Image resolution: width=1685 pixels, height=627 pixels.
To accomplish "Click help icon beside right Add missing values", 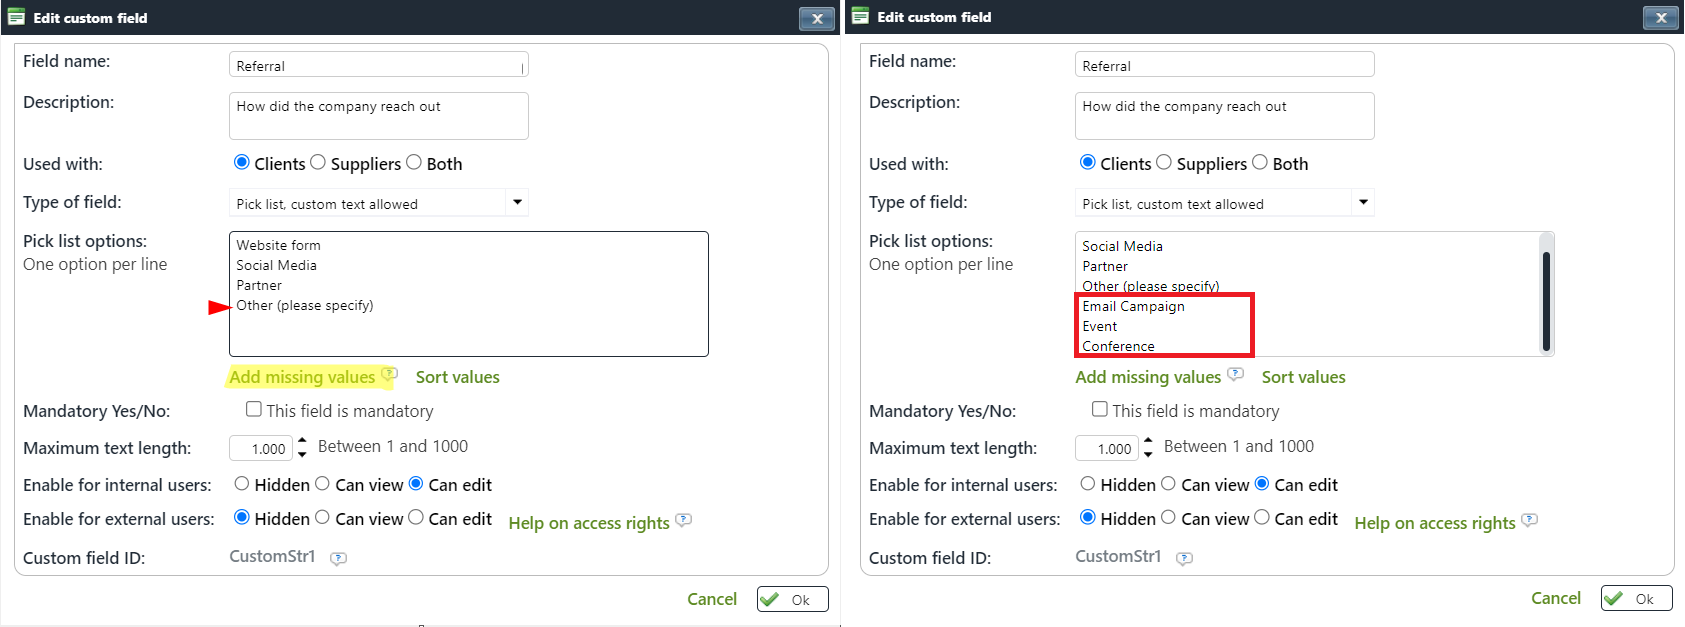I will [x=1236, y=374].
